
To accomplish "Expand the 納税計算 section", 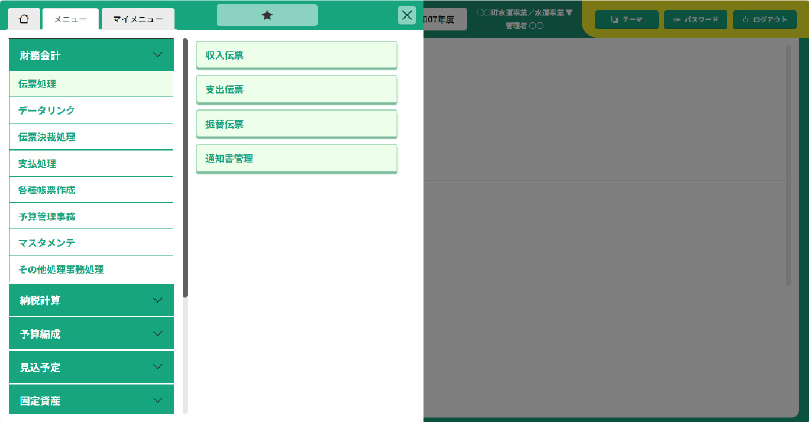I will pyautogui.click(x=91, y=300).
